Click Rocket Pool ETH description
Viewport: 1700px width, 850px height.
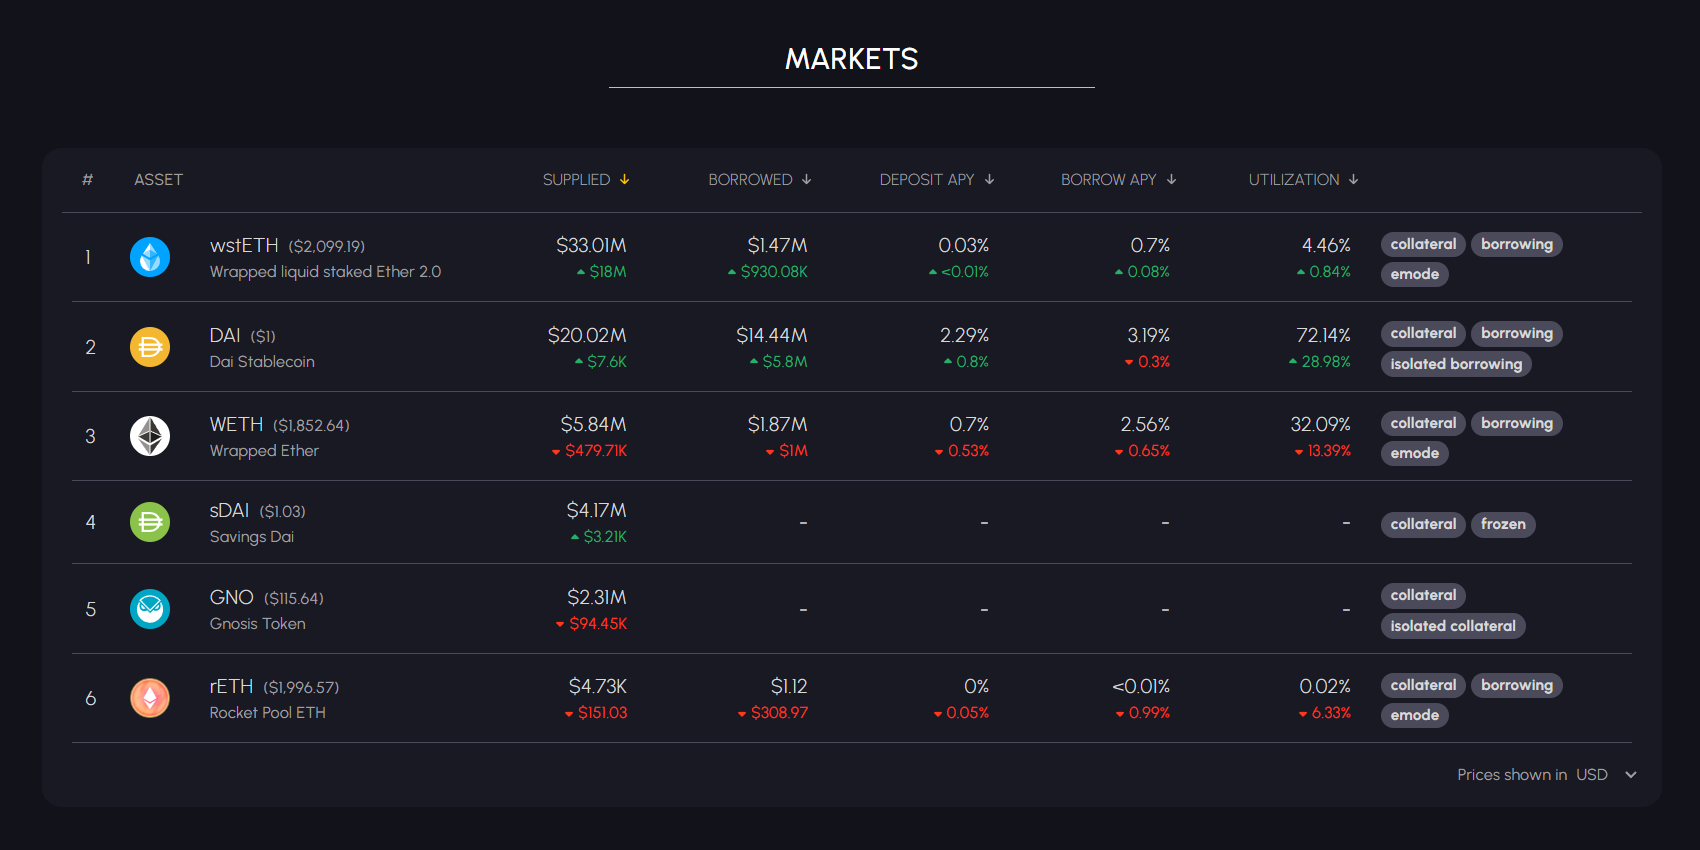point(268,713)
